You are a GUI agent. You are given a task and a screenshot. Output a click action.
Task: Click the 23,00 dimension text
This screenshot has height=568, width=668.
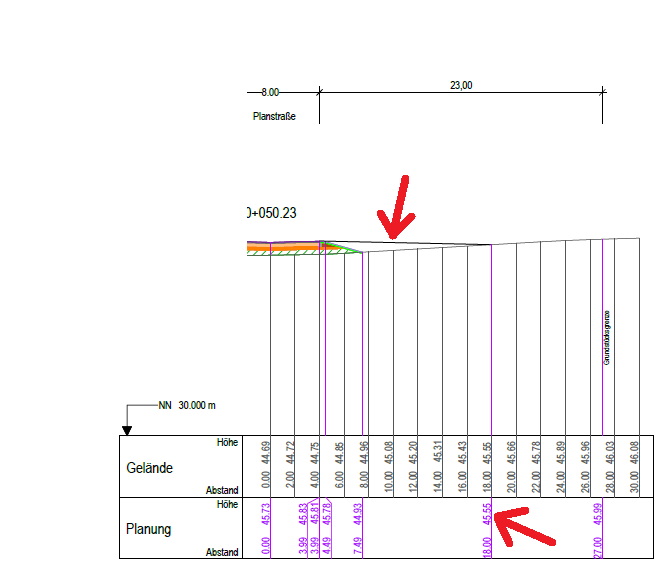coord(461,86)
